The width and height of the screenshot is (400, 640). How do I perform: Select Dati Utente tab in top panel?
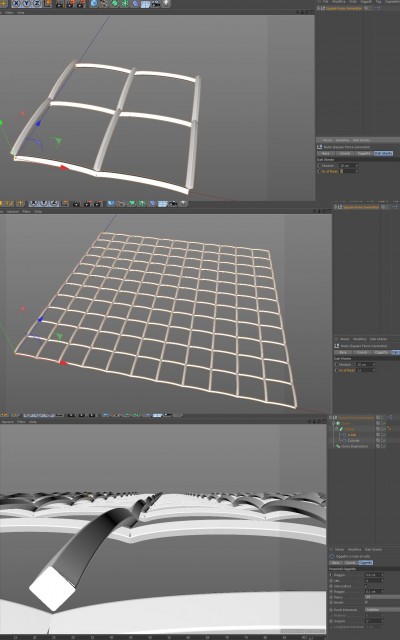coord(383,153)
